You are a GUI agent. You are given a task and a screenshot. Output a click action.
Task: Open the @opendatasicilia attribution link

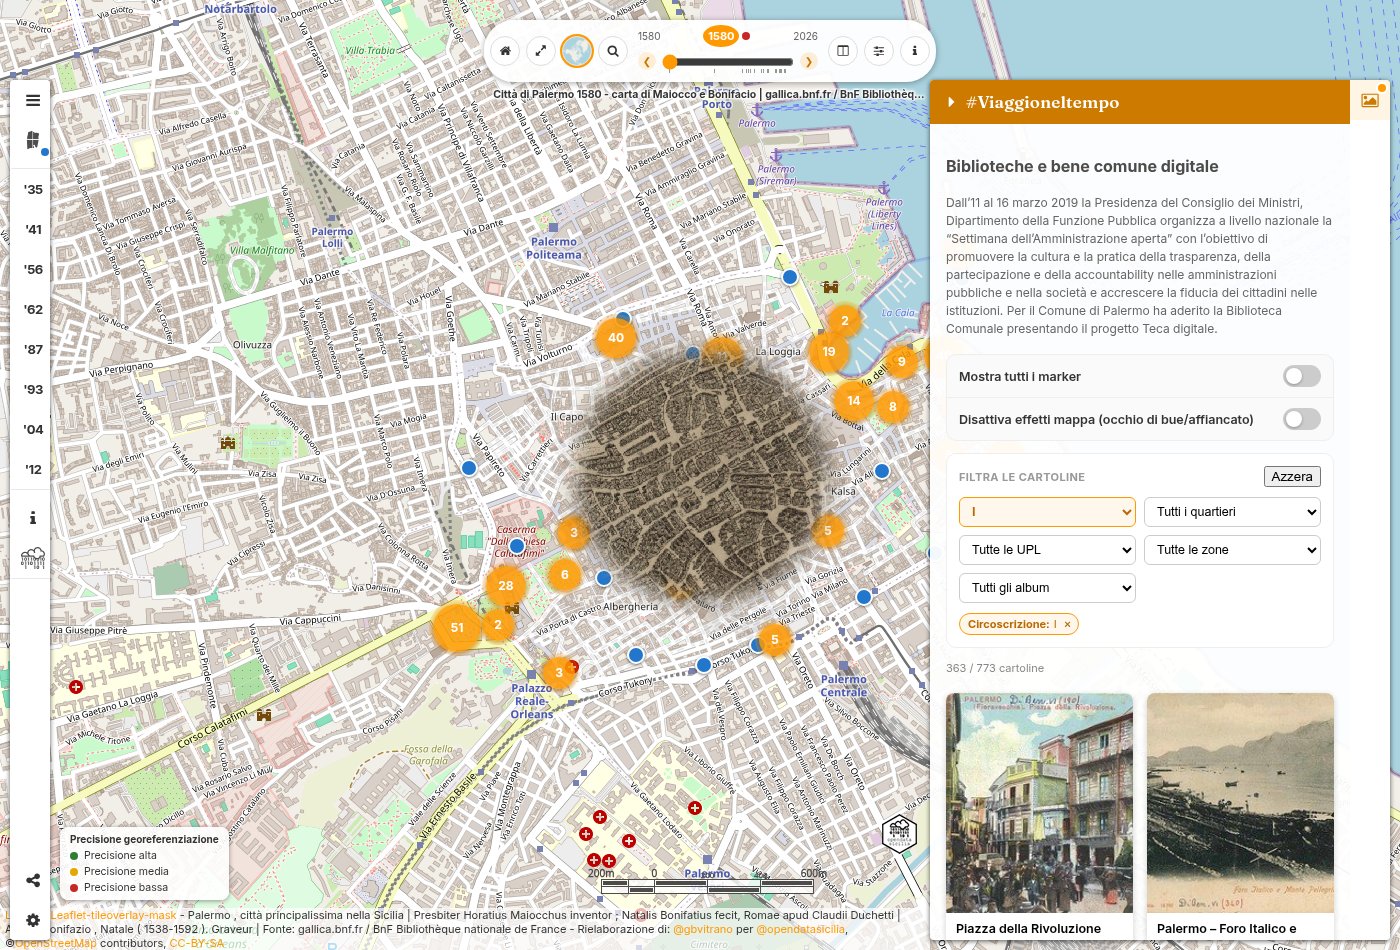pos(800,929)
